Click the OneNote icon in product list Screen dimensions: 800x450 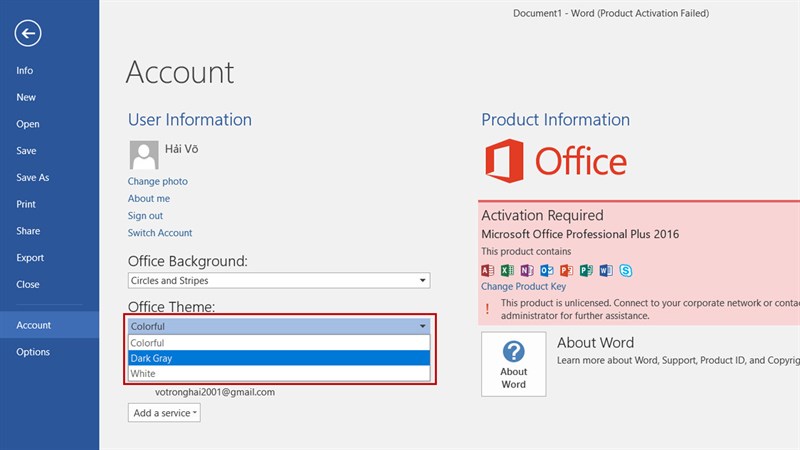(x=527, y=270)
